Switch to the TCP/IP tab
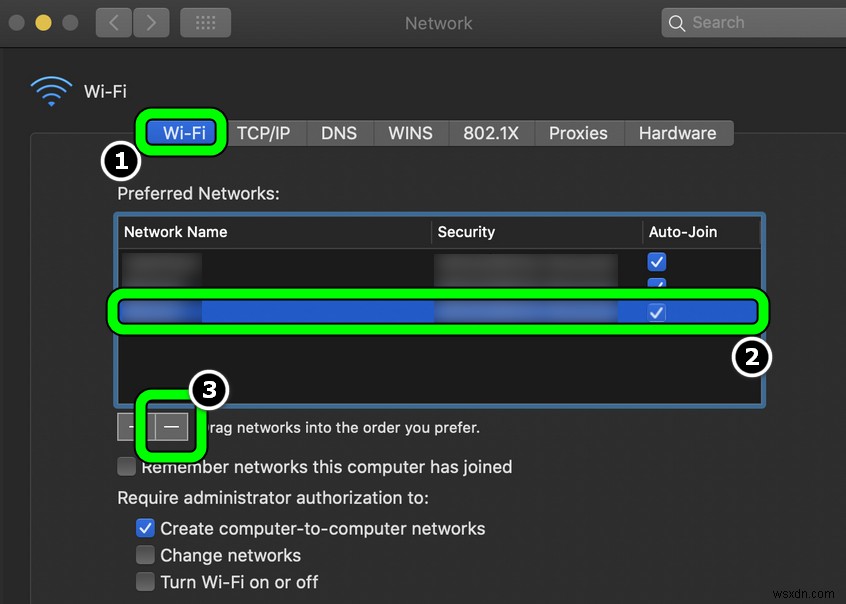The height and width of the screenshot is (604, 846). point(265,132)
